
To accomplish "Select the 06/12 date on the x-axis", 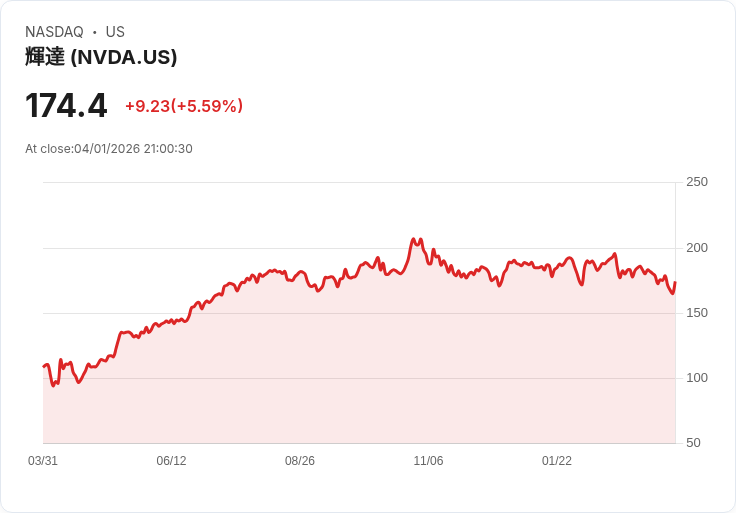I will (x=171, y=461).
